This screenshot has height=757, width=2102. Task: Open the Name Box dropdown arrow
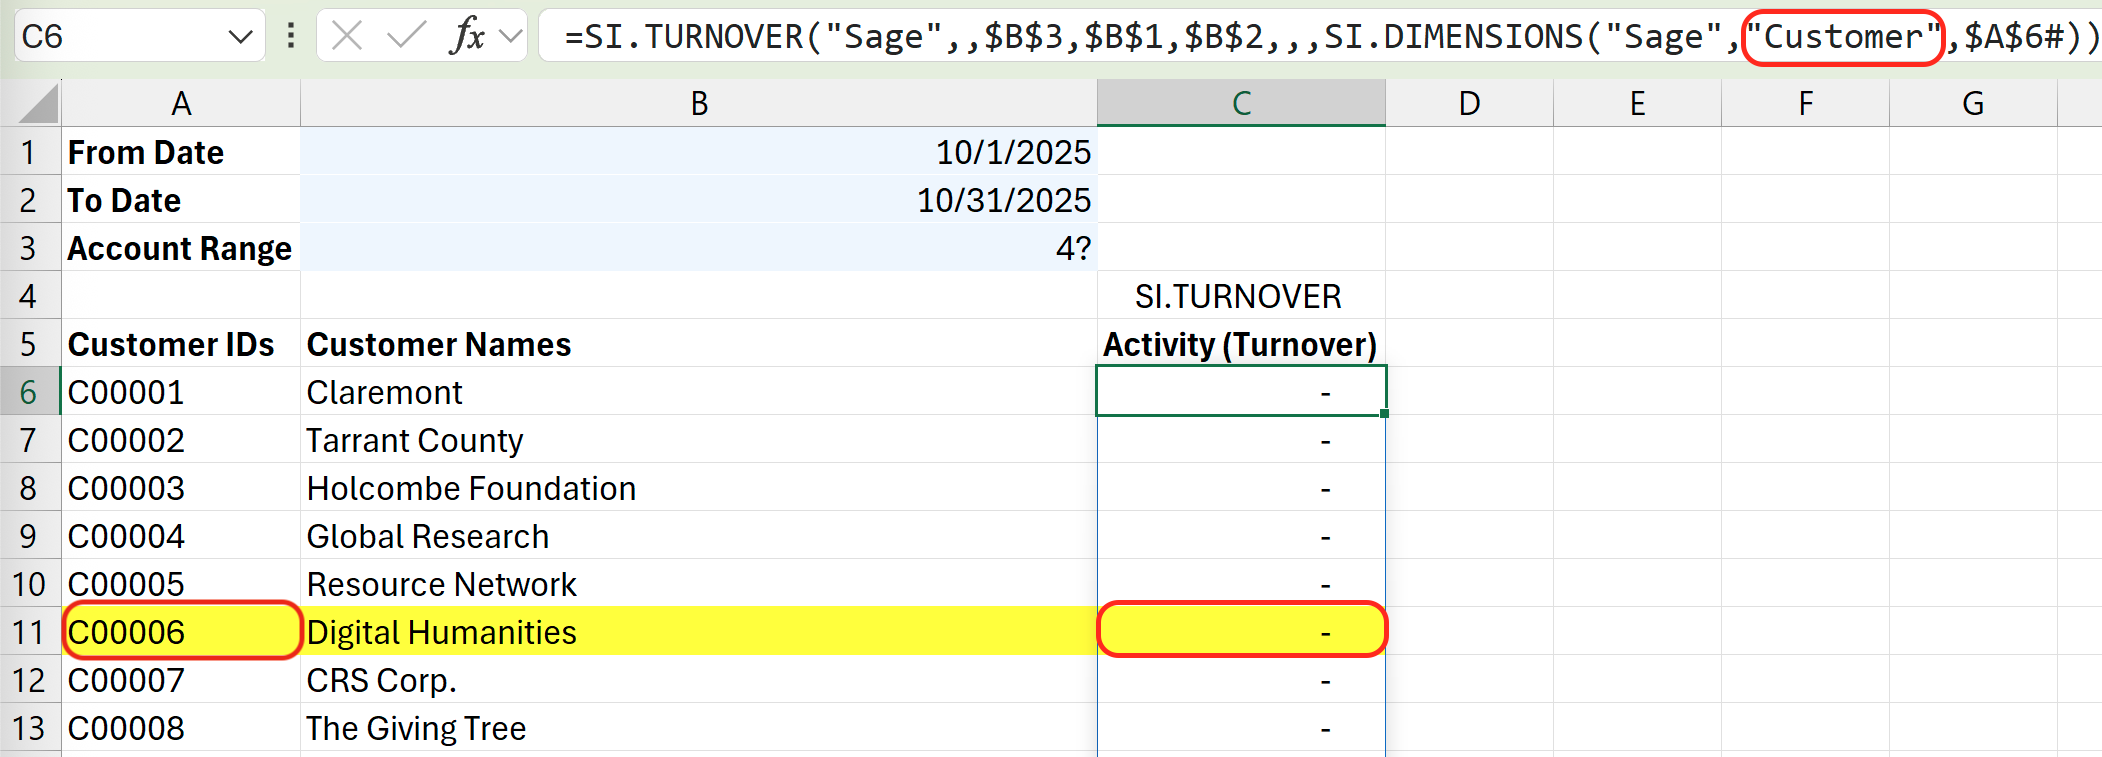tap(240, 37)
